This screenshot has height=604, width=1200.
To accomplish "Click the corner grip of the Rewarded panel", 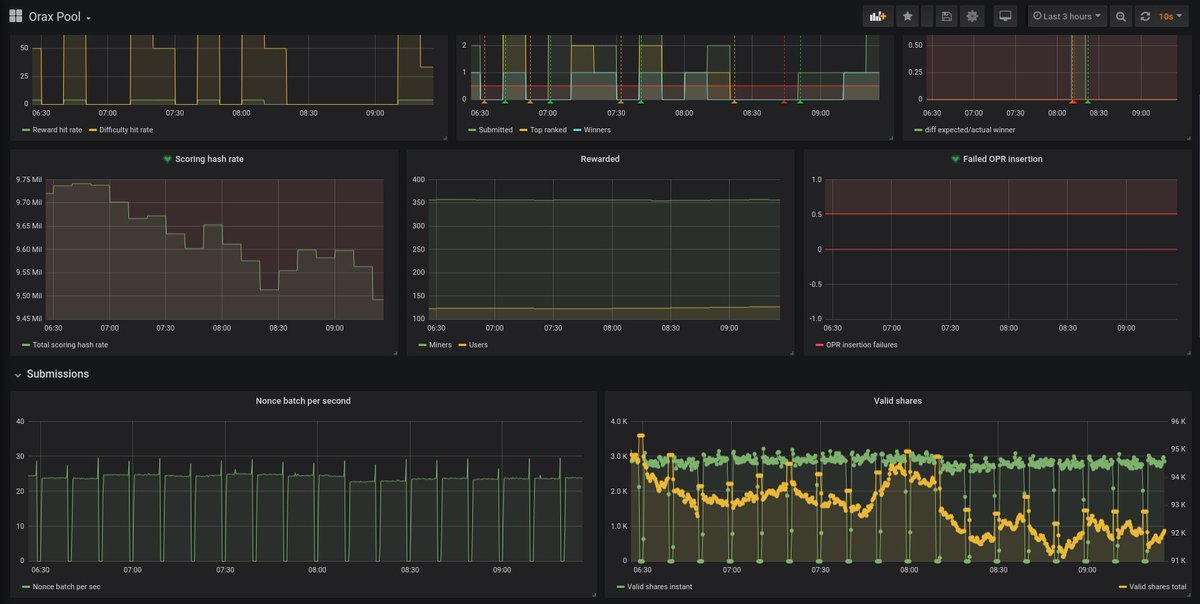I will click(790, 353).
